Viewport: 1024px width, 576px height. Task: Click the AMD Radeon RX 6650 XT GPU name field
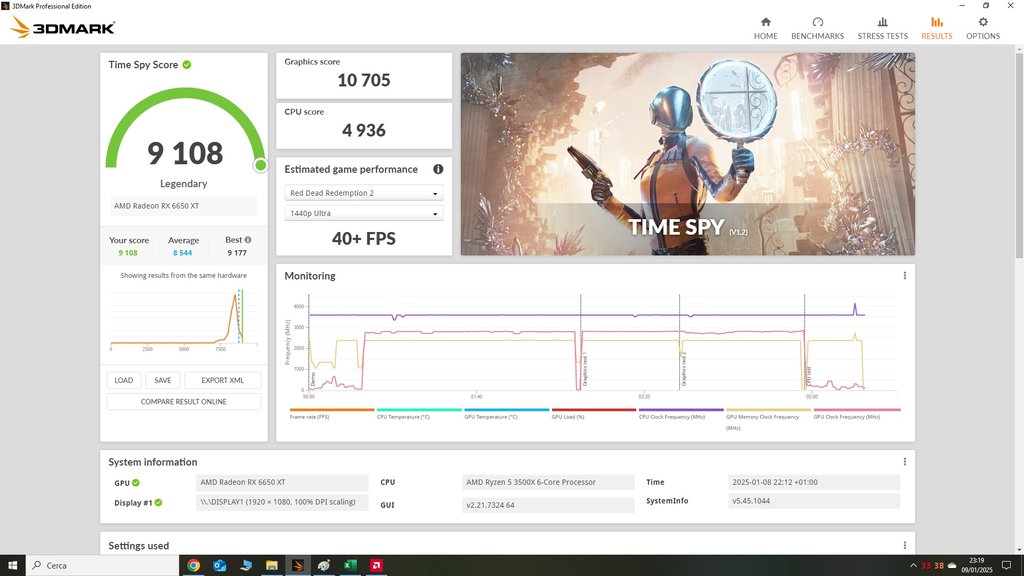(x=282, y=483)
